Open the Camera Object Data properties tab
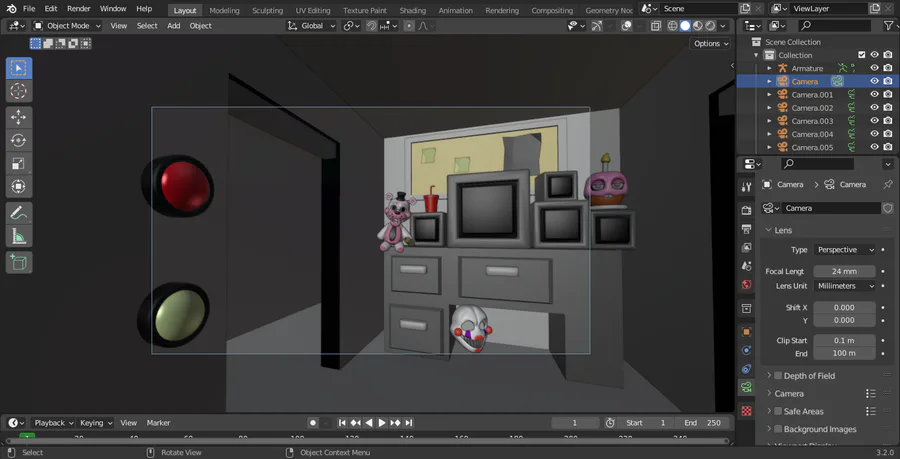 [x=746, y=387]
